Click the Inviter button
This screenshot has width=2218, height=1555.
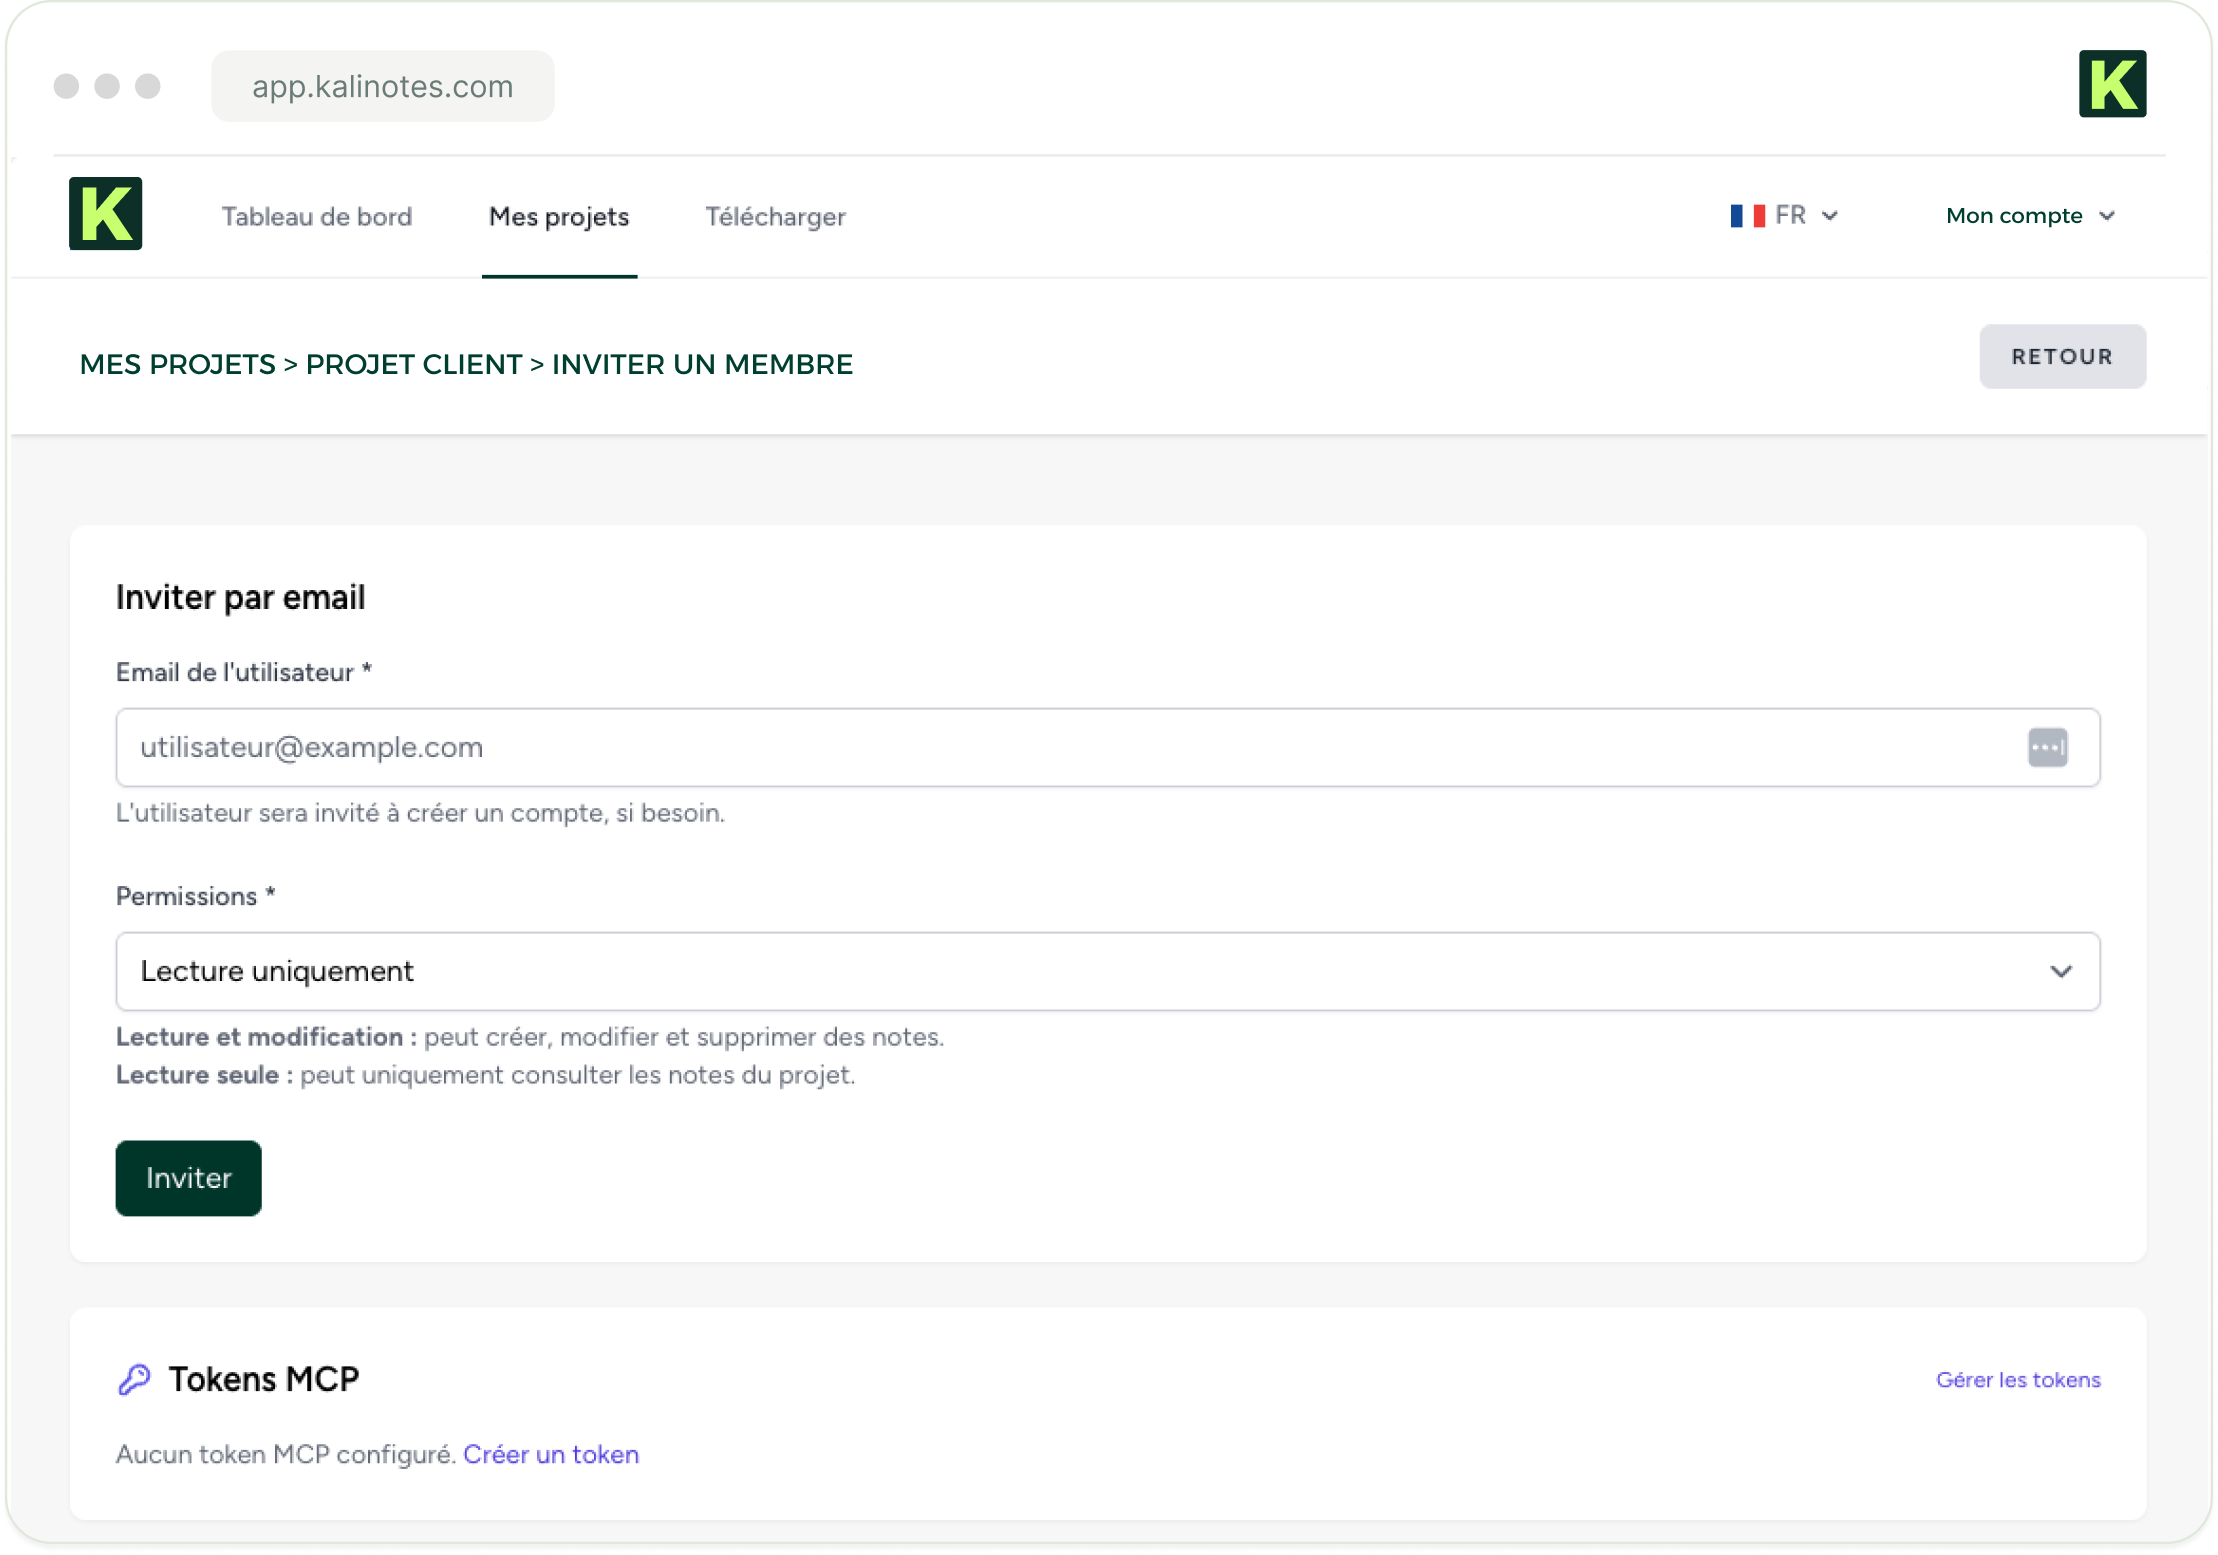tap(188, 1178)
